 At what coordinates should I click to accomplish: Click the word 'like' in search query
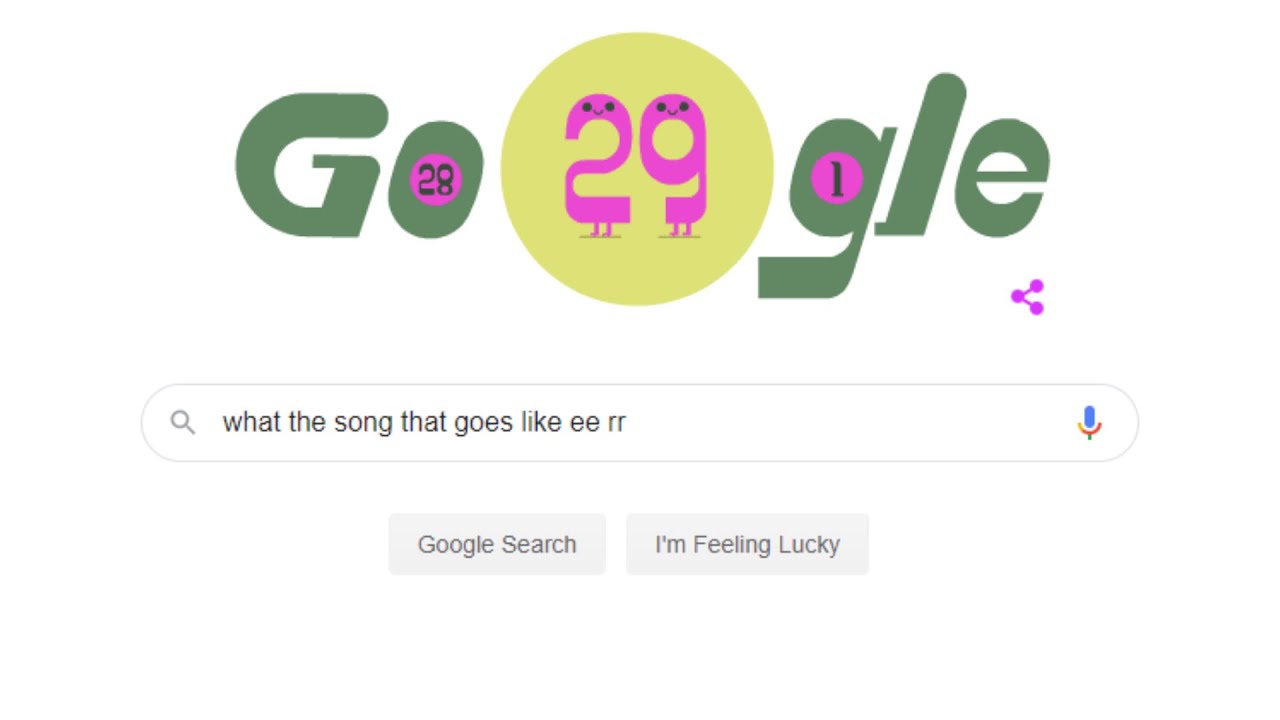540,423
